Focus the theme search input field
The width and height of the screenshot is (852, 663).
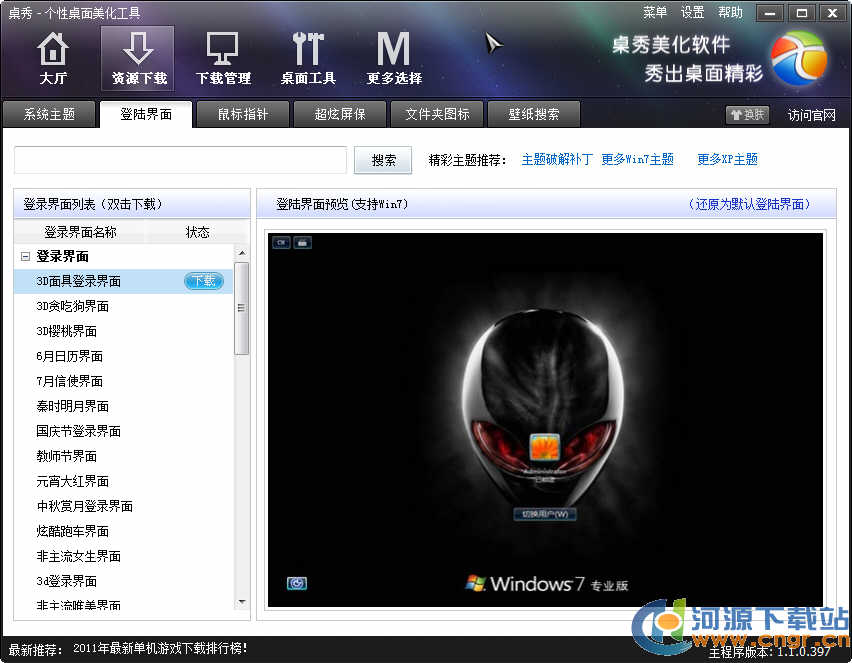pyautogui.click(x=180, y=160)
